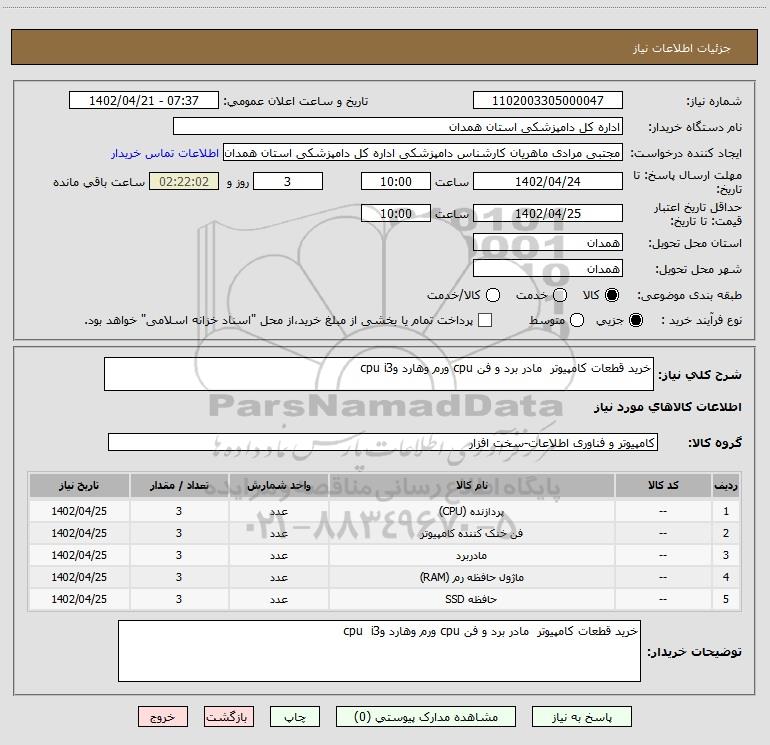Select the حافظه SSD item cell
770x745 pixels.
[x=471, y=600]
